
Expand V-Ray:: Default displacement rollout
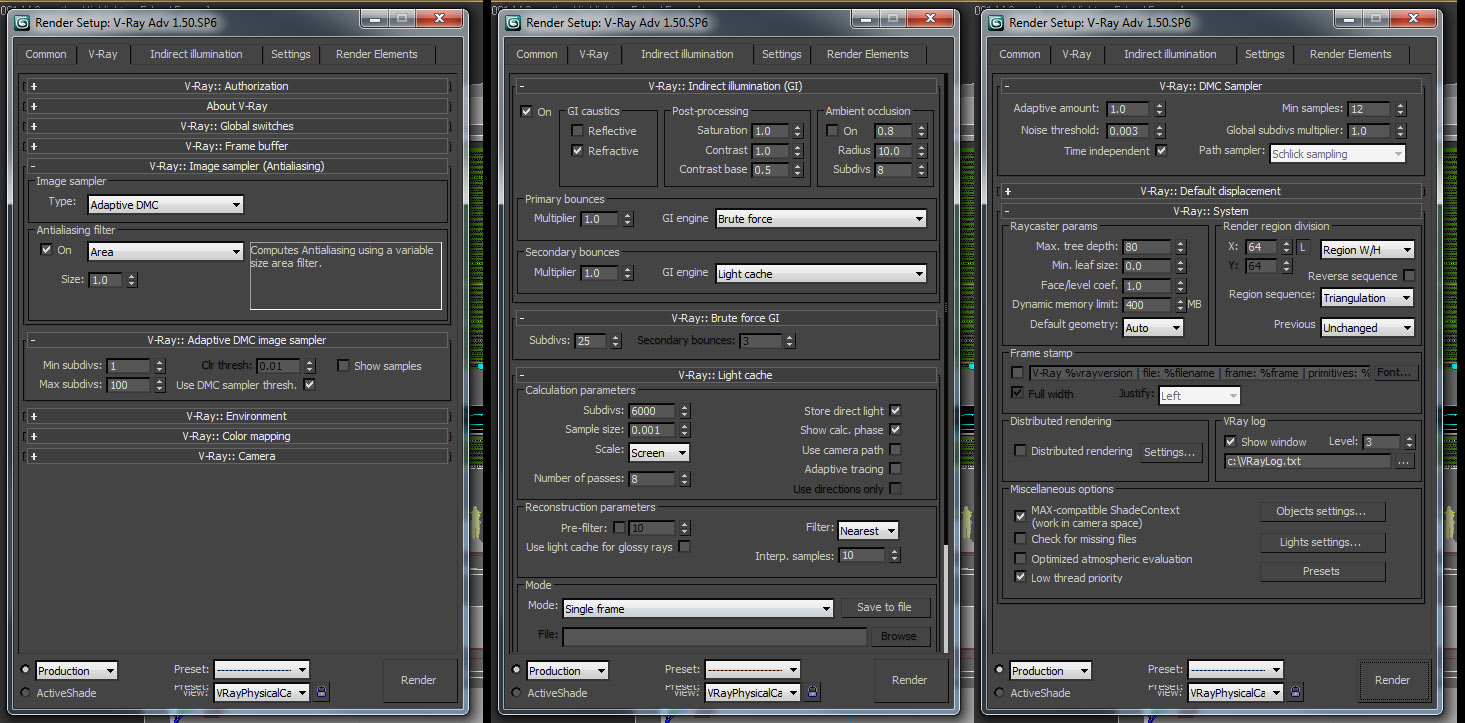tap(1210, 191)
